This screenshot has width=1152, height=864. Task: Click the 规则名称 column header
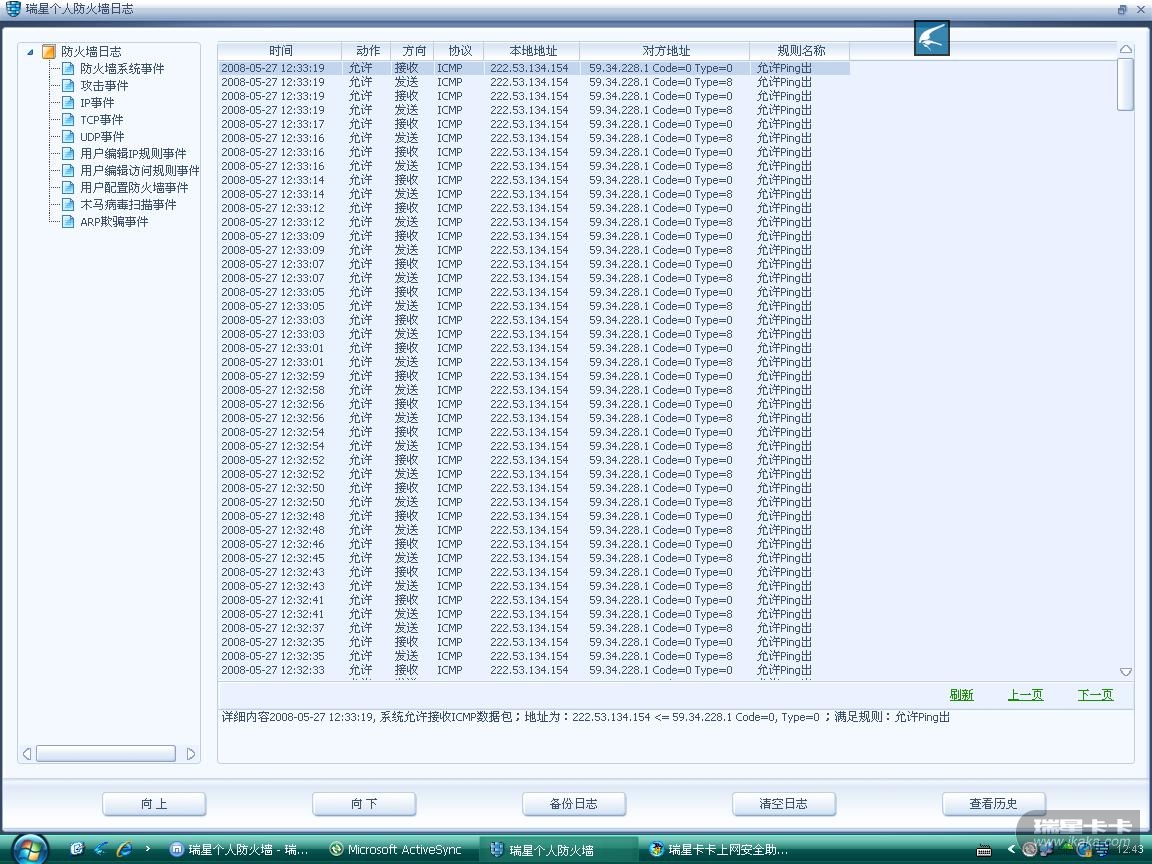[x=800, y=51]
